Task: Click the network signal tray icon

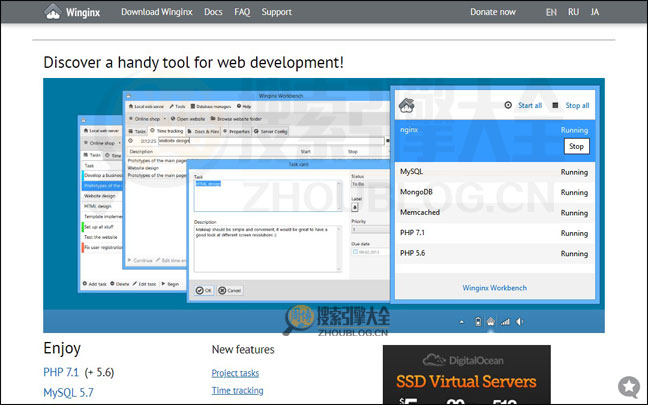Action: point(505,322)
